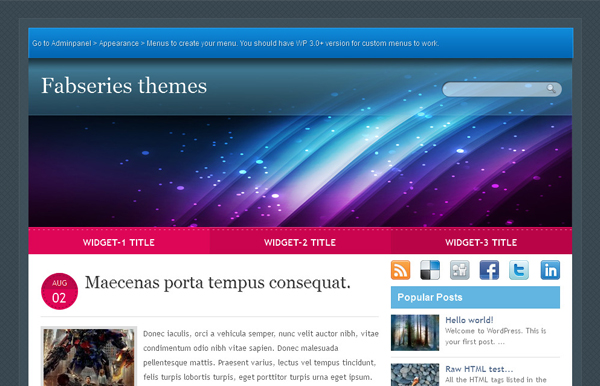Open the LinkedIn profile icon
The height and width of the screenshot is (386, 600).
click(550, 270)
